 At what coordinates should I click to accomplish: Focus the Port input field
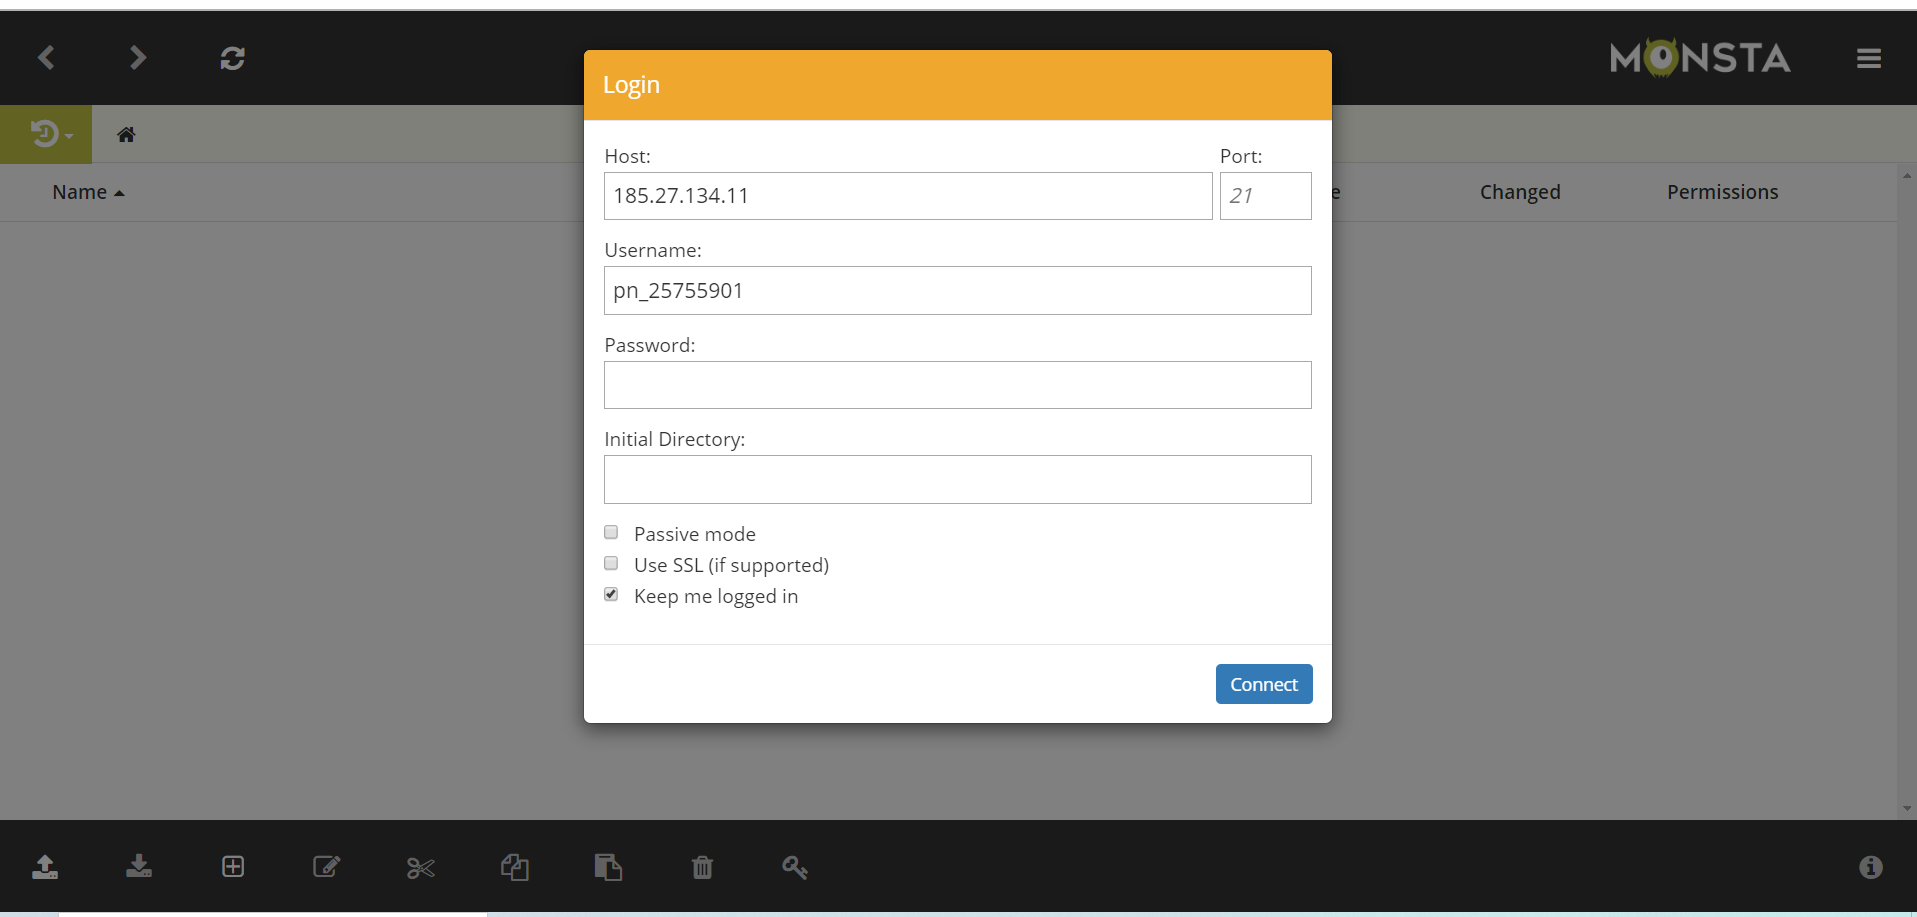1266,196
